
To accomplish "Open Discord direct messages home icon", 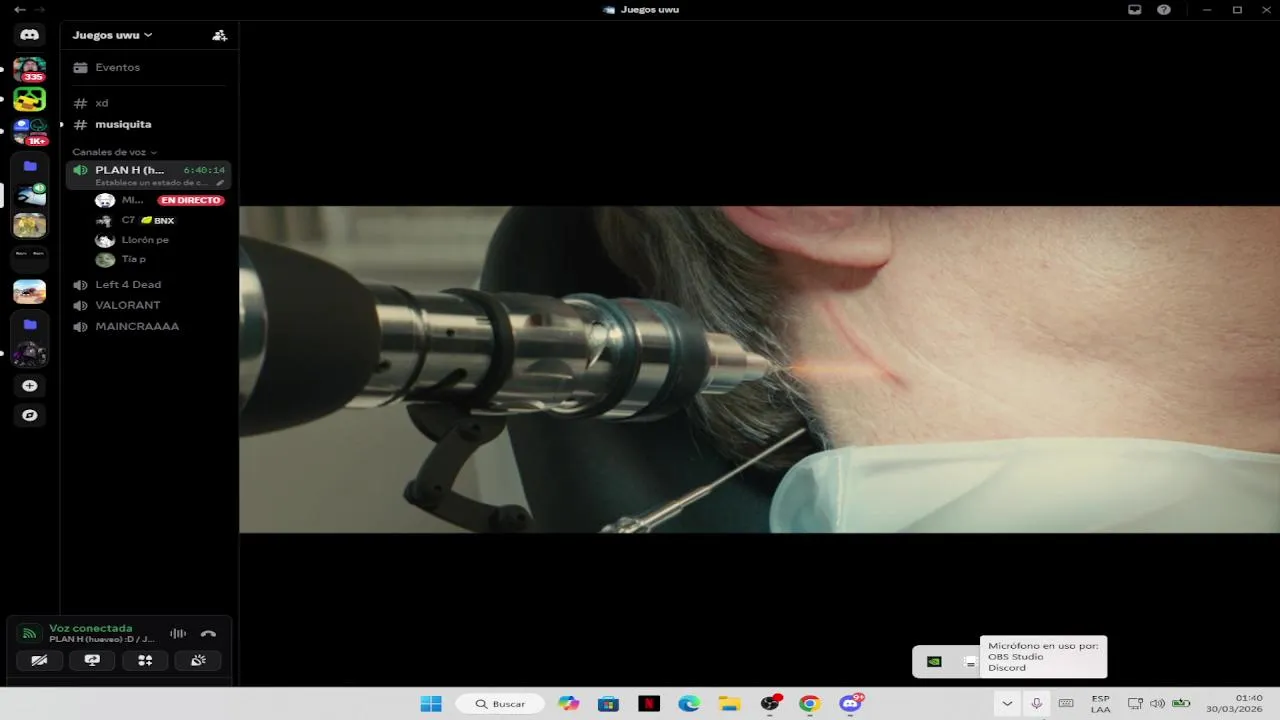I will point(29,35).
